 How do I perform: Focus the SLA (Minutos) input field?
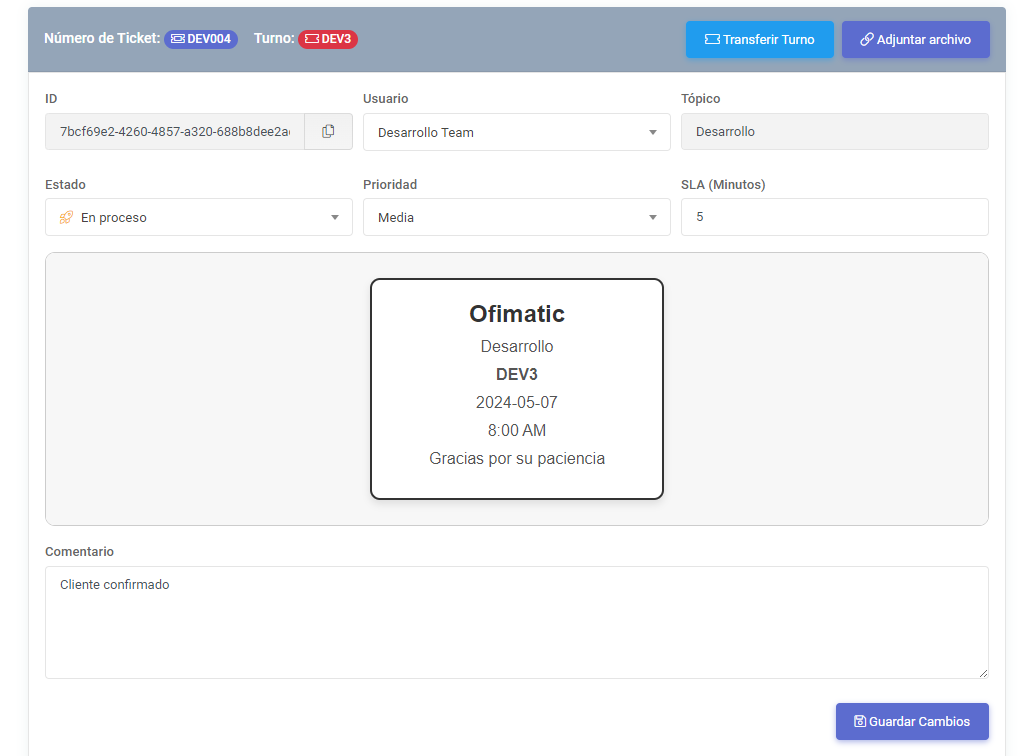pos(834,217)
